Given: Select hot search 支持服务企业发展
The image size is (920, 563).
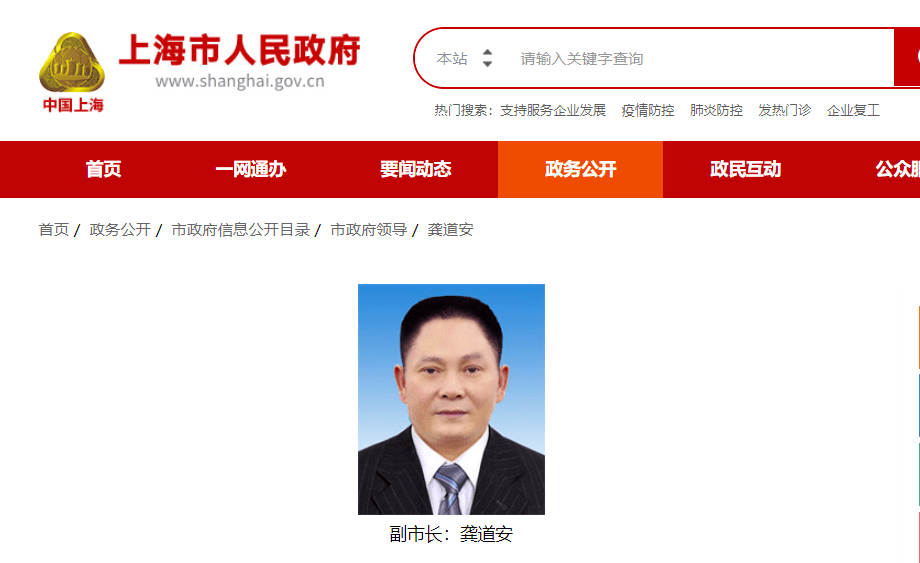Looking at the screenshot, I should pos(553,110).
